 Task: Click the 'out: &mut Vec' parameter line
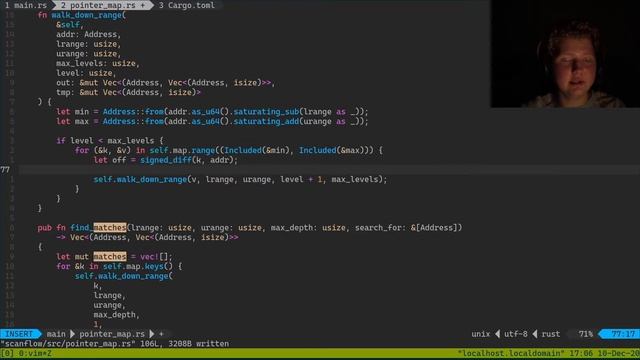[x=165, y=83]
